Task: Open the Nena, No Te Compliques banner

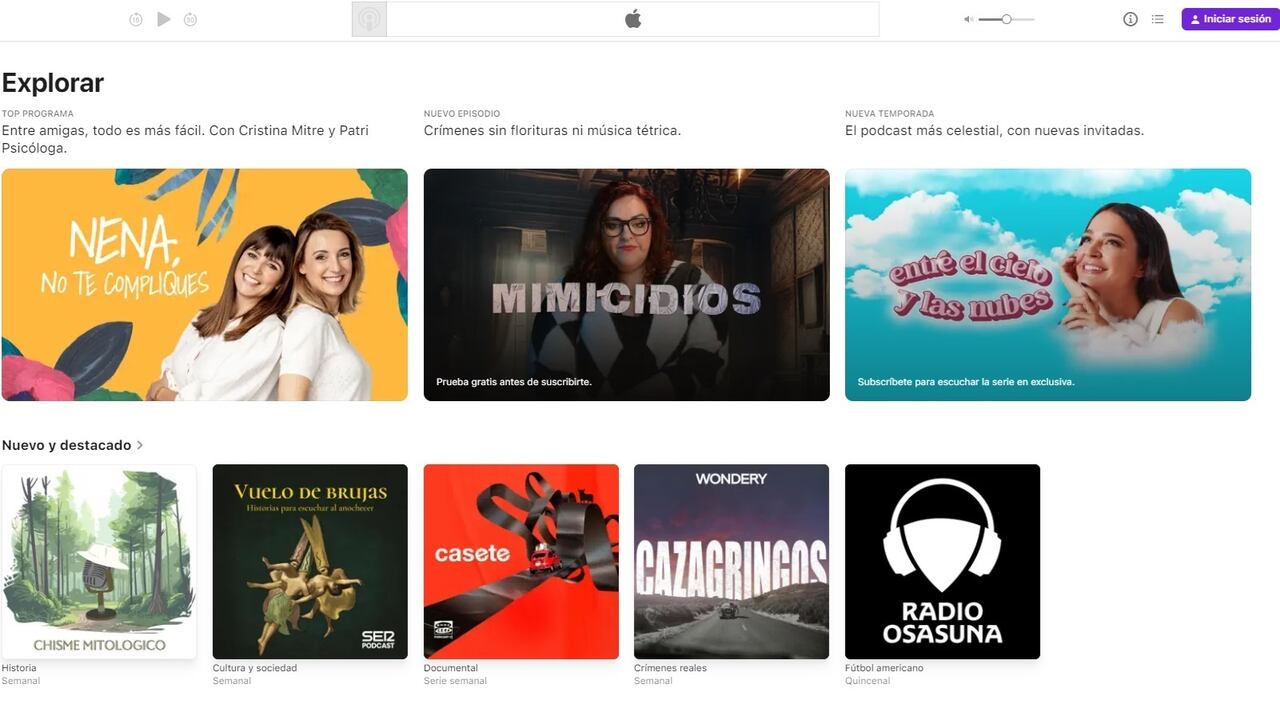Action: 204,284
